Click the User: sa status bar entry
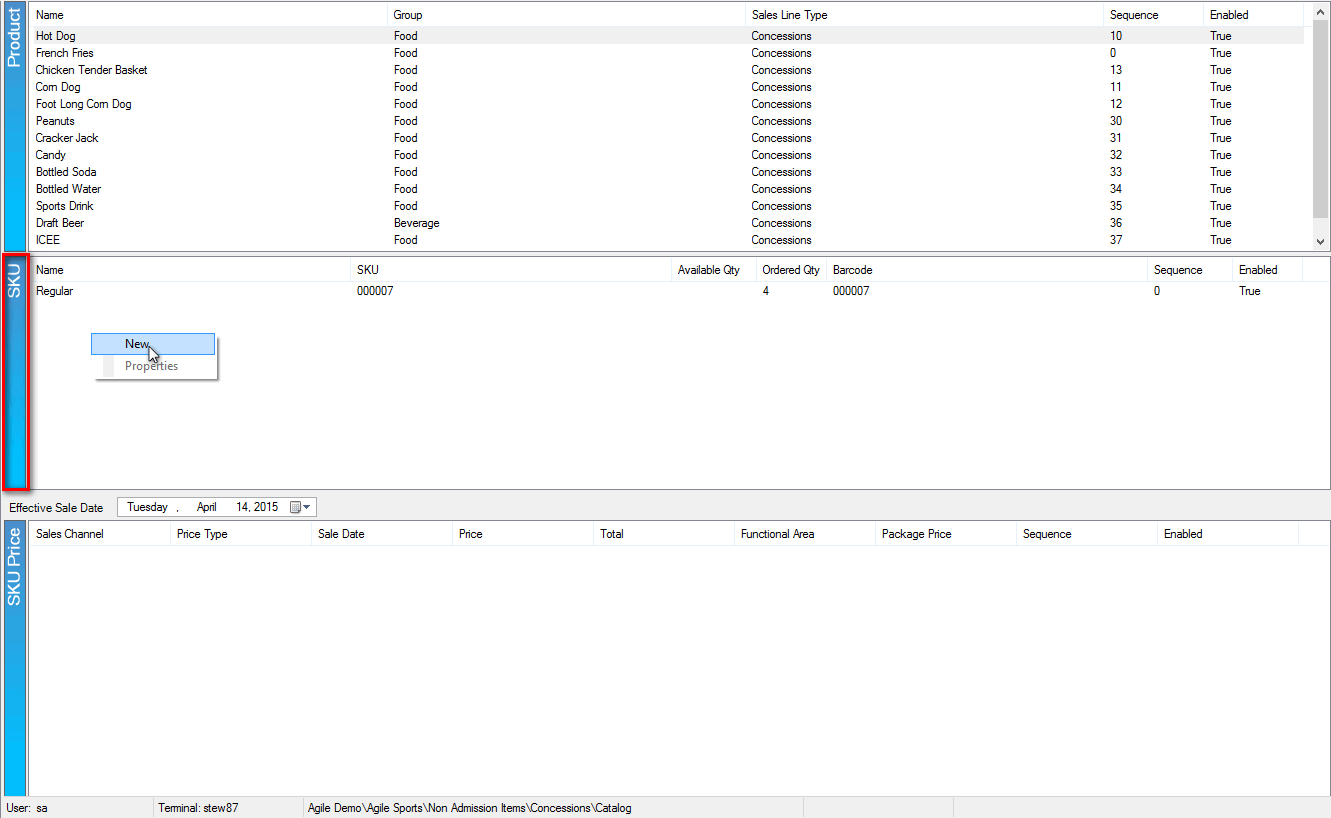Image resolution: width=1331 pixels, height=818 pixels. 27,808
